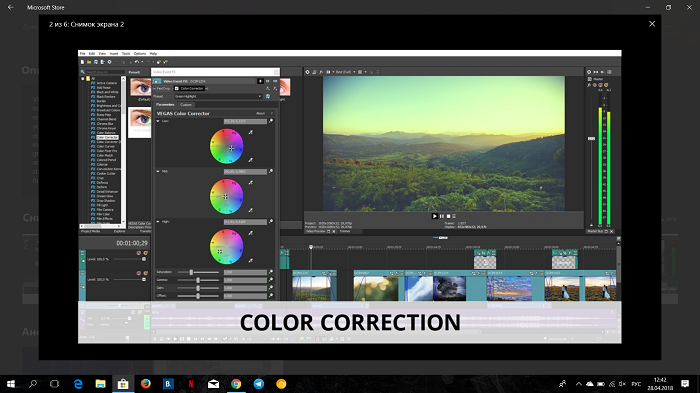Click the storm clouds clip on timeline
Screen dimensions: 700x393
[x=450, y=288]
